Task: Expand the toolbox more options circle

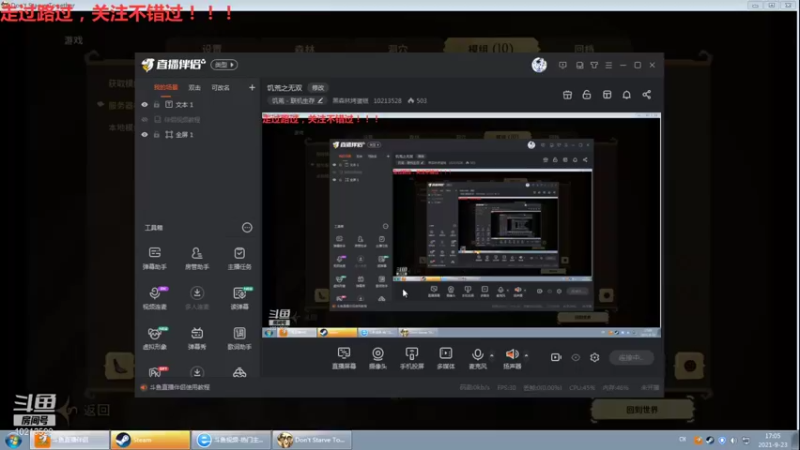Action: [247, 228]
